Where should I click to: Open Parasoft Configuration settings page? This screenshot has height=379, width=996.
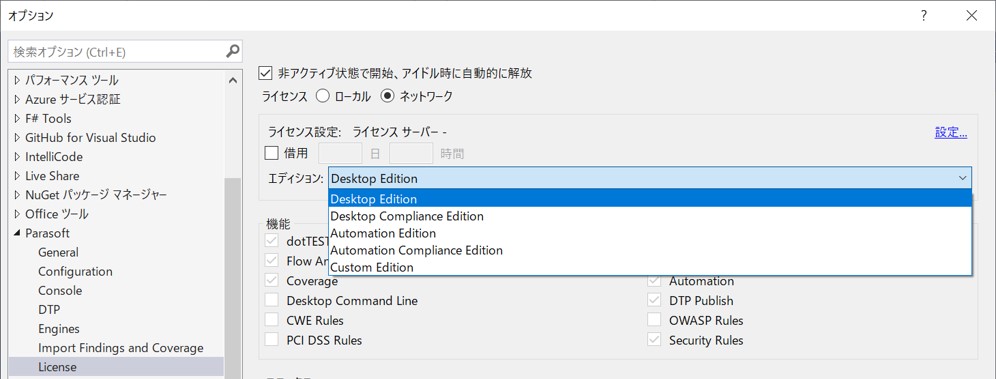[x=75, y=271]
